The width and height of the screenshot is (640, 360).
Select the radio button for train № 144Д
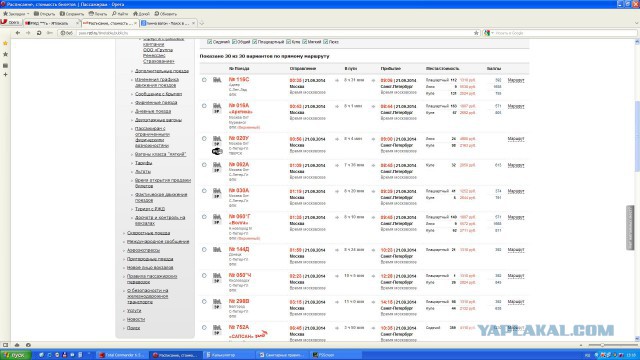coord(204,250)
